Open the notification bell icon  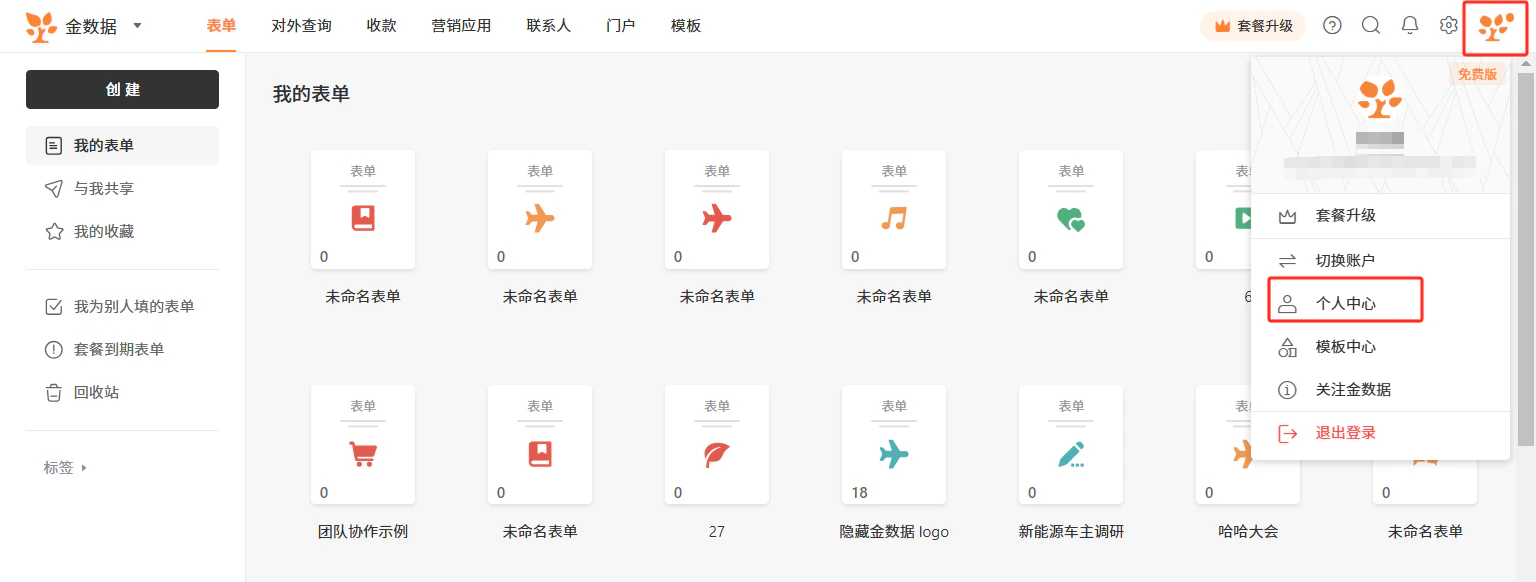(1410, 26)
